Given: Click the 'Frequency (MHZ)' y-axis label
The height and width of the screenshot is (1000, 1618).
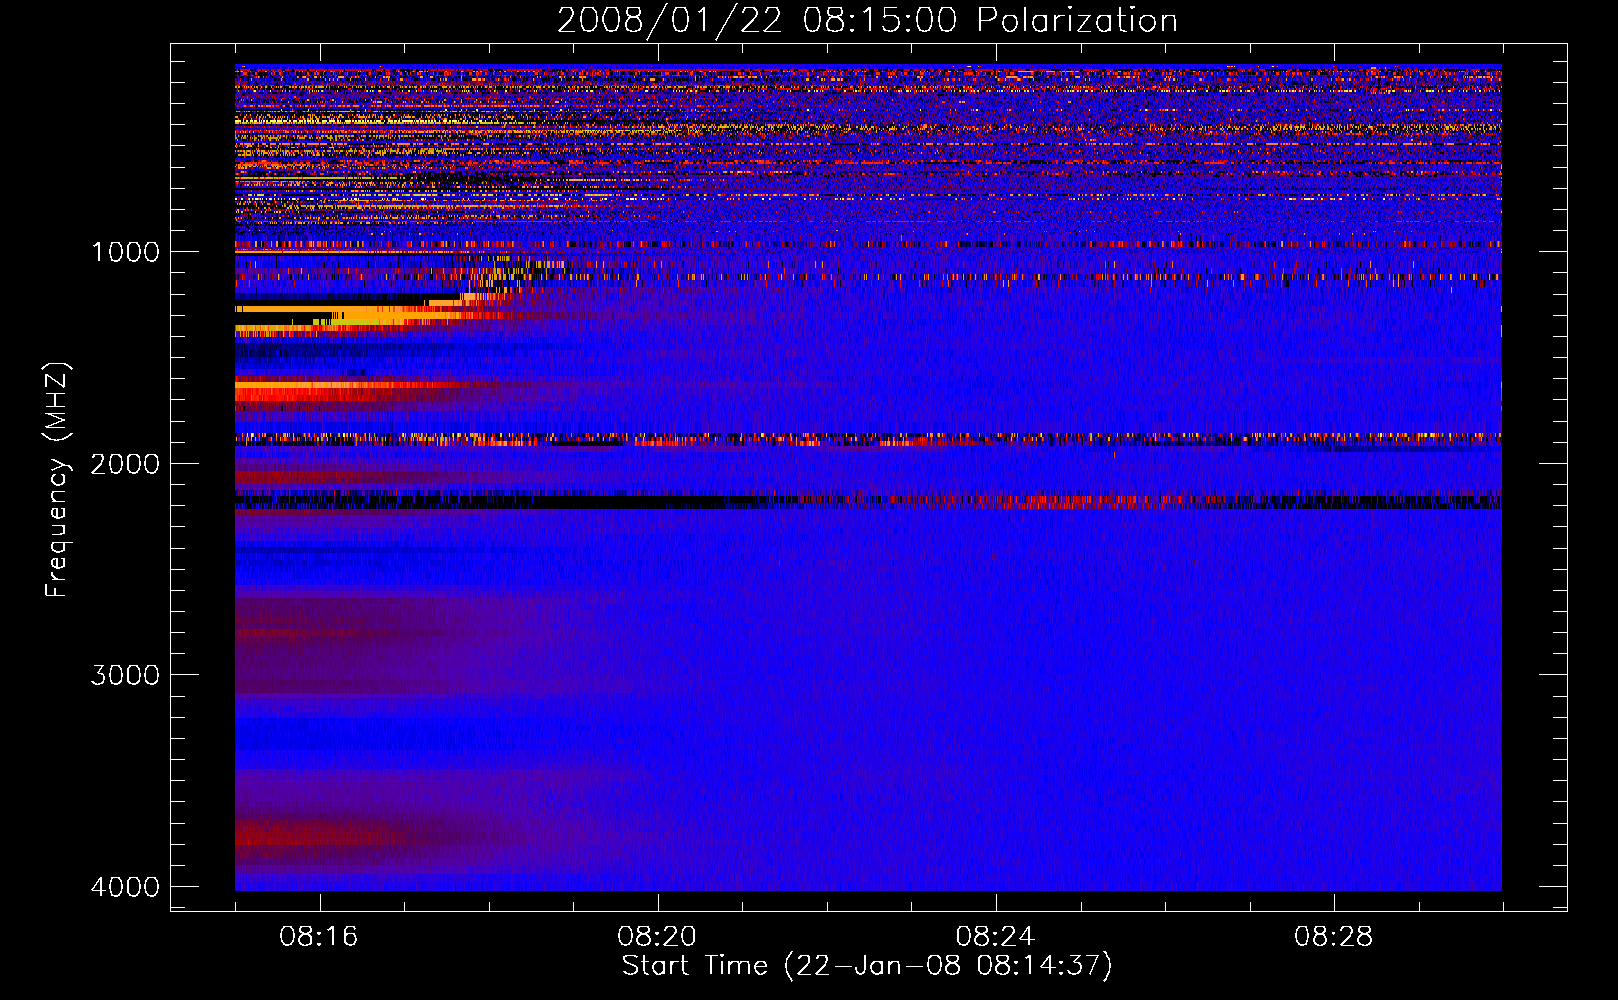Looking at the screenshot, I should point(57,480).
